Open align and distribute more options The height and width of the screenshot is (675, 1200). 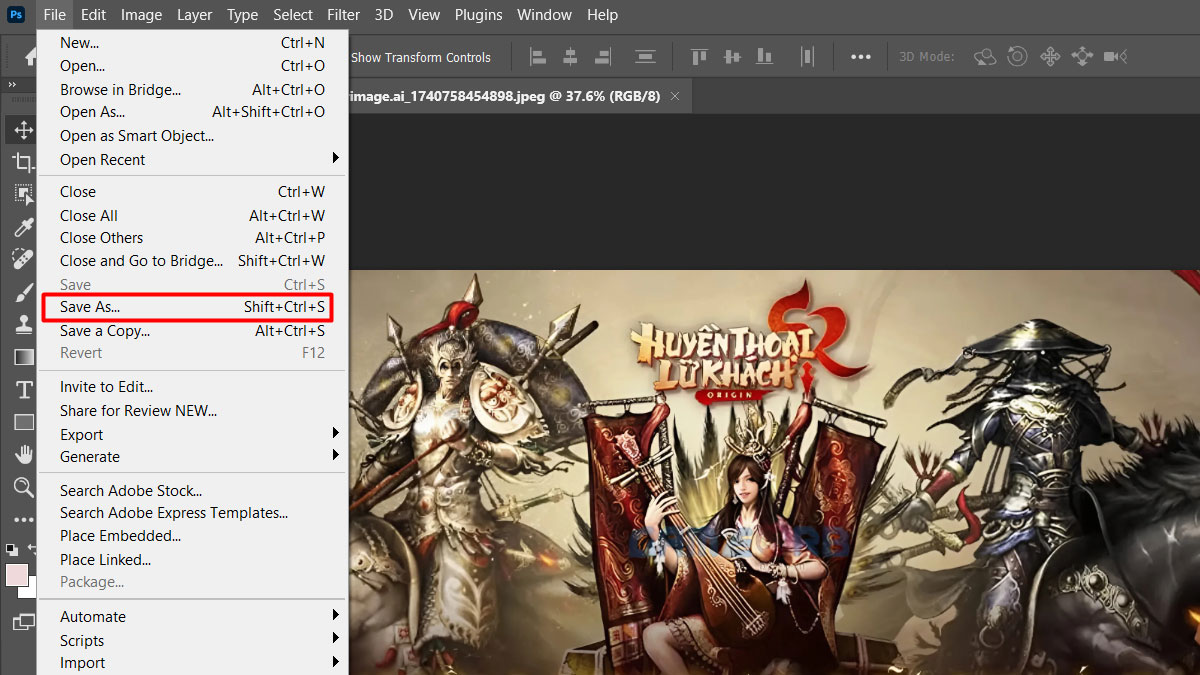click(x=861, y=57)
